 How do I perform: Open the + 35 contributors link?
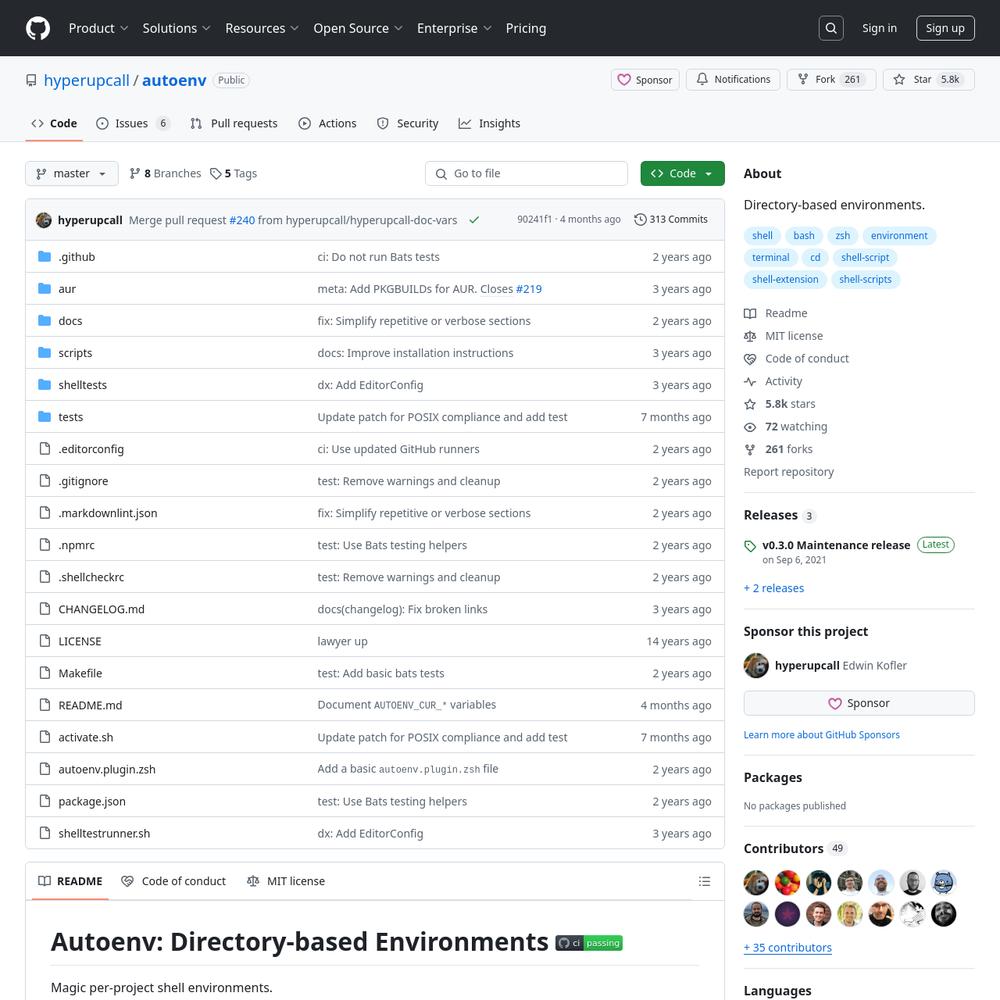coord(788,948)
